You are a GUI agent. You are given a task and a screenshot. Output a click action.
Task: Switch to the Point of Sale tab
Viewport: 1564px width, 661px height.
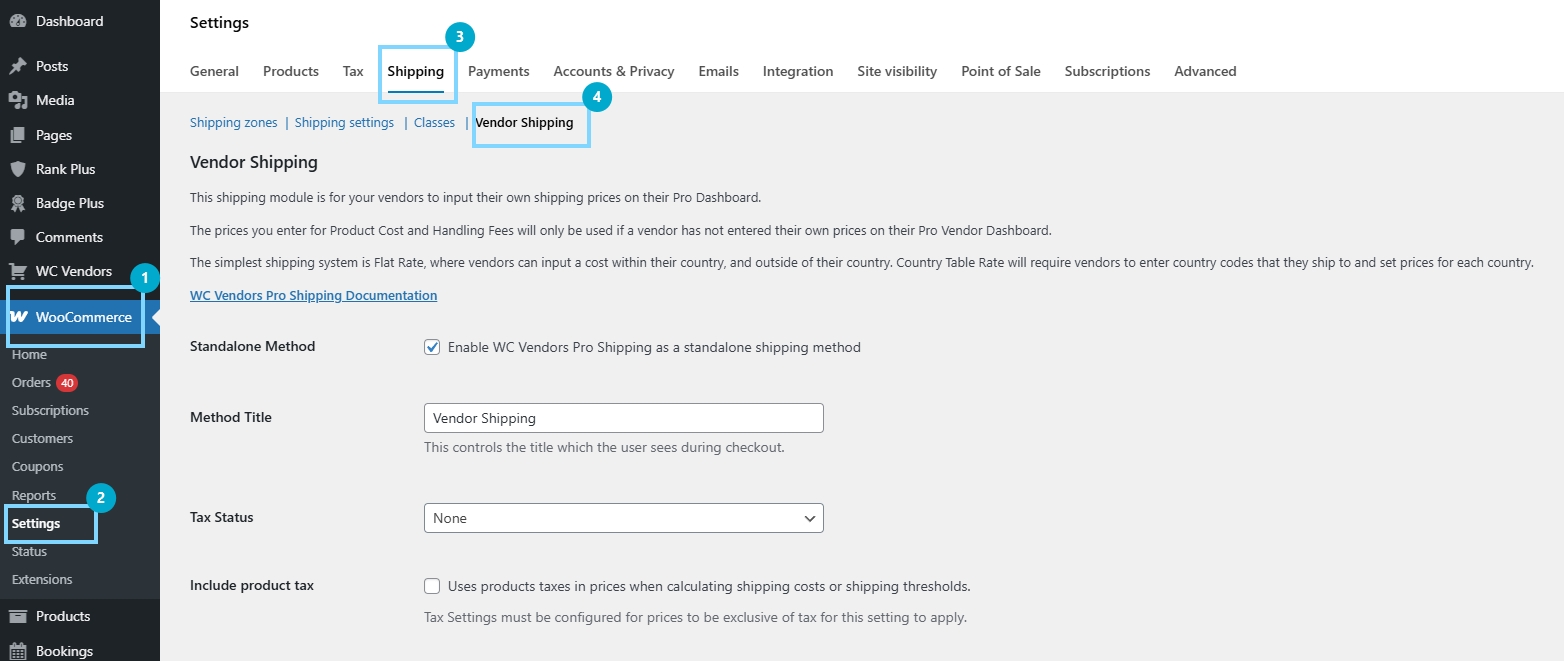1000,71
